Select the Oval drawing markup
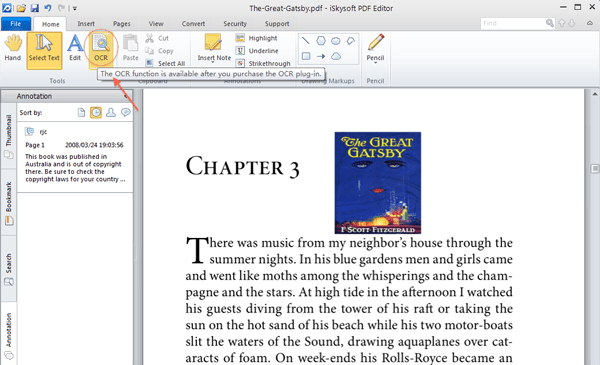 (x=336, y=41)
